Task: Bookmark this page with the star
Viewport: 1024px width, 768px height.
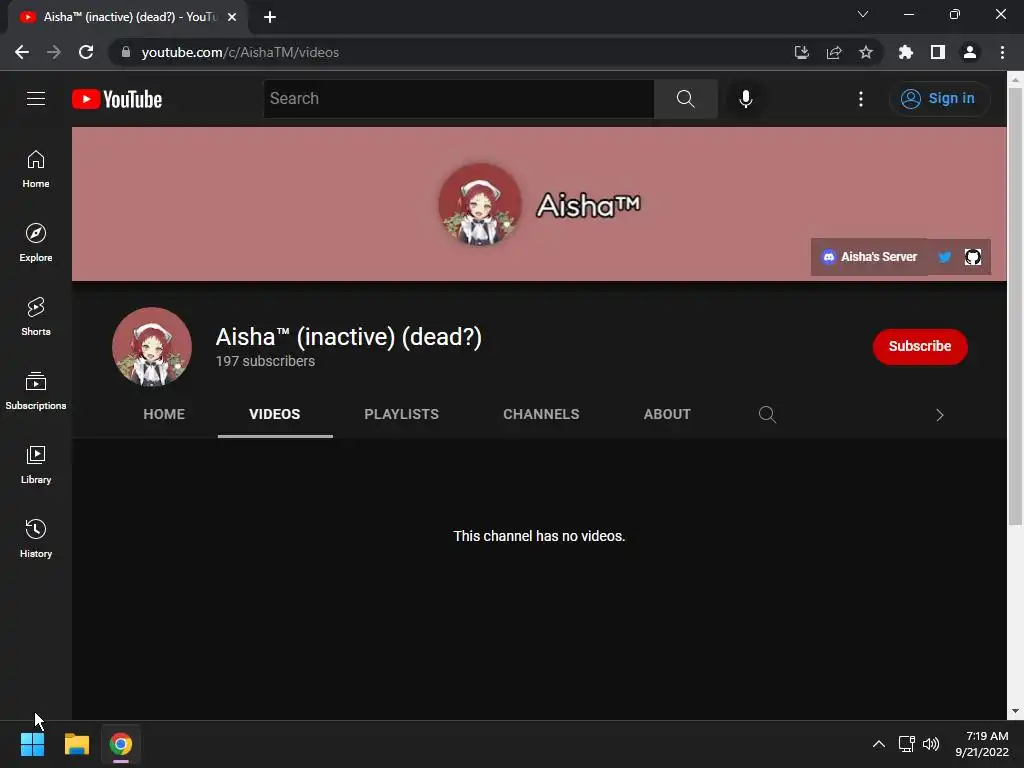Action: 865,52
